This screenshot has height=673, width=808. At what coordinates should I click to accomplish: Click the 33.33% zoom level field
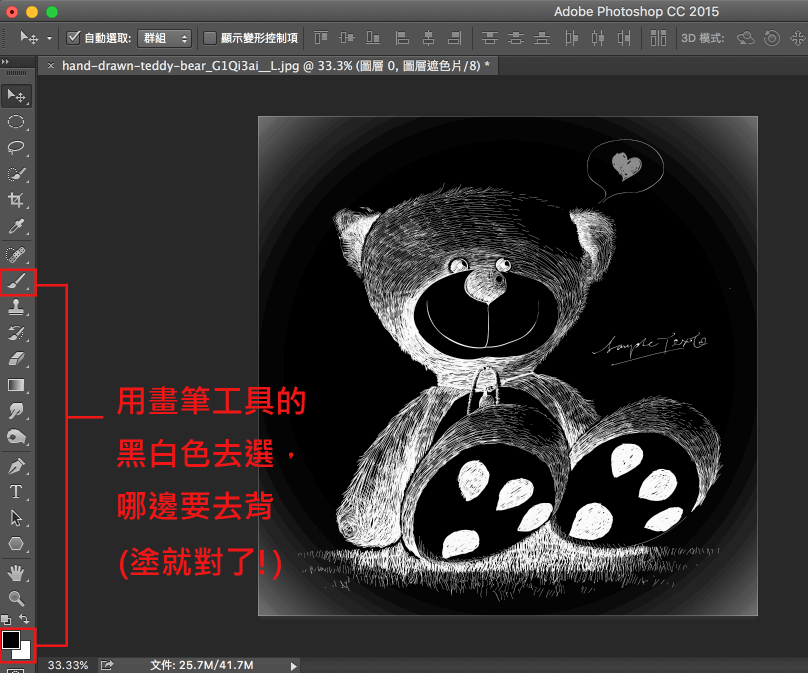[x=68, y=665]
